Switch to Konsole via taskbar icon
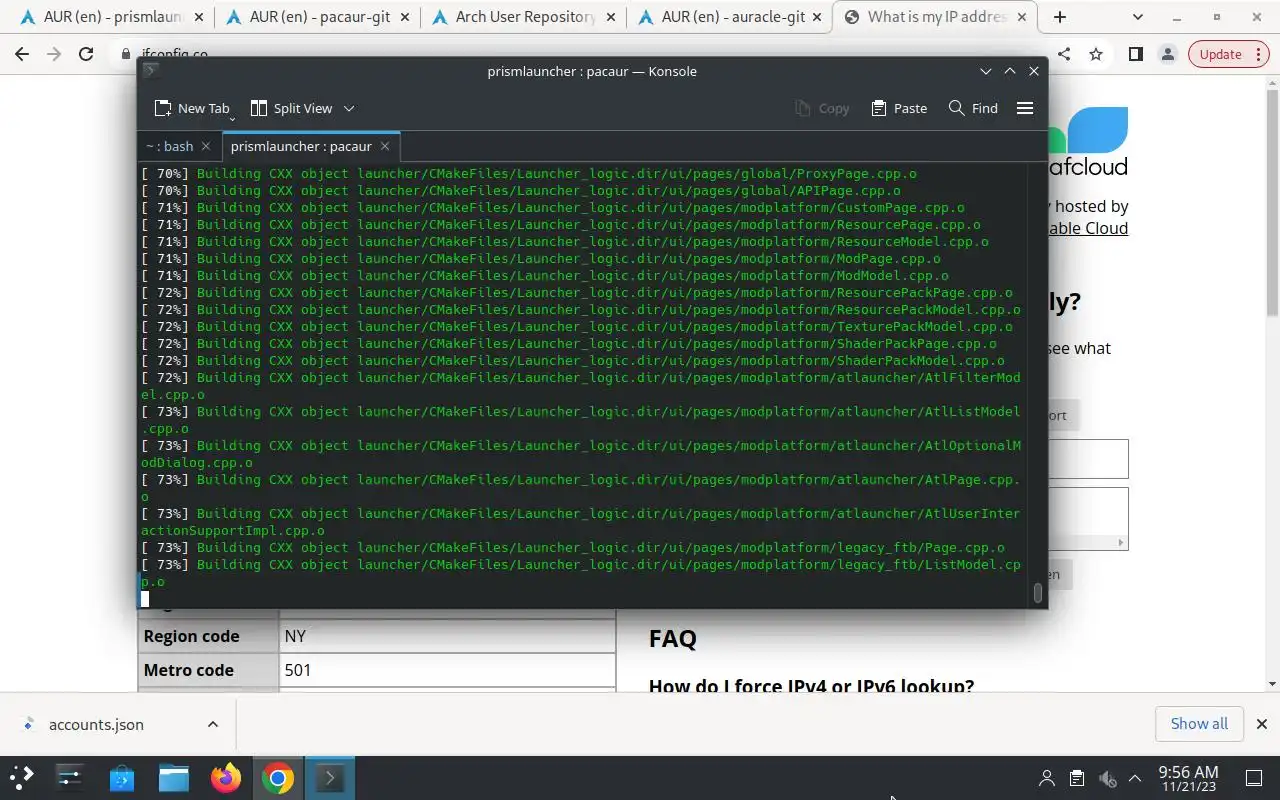1280x800 pixels. click(330, 777)
